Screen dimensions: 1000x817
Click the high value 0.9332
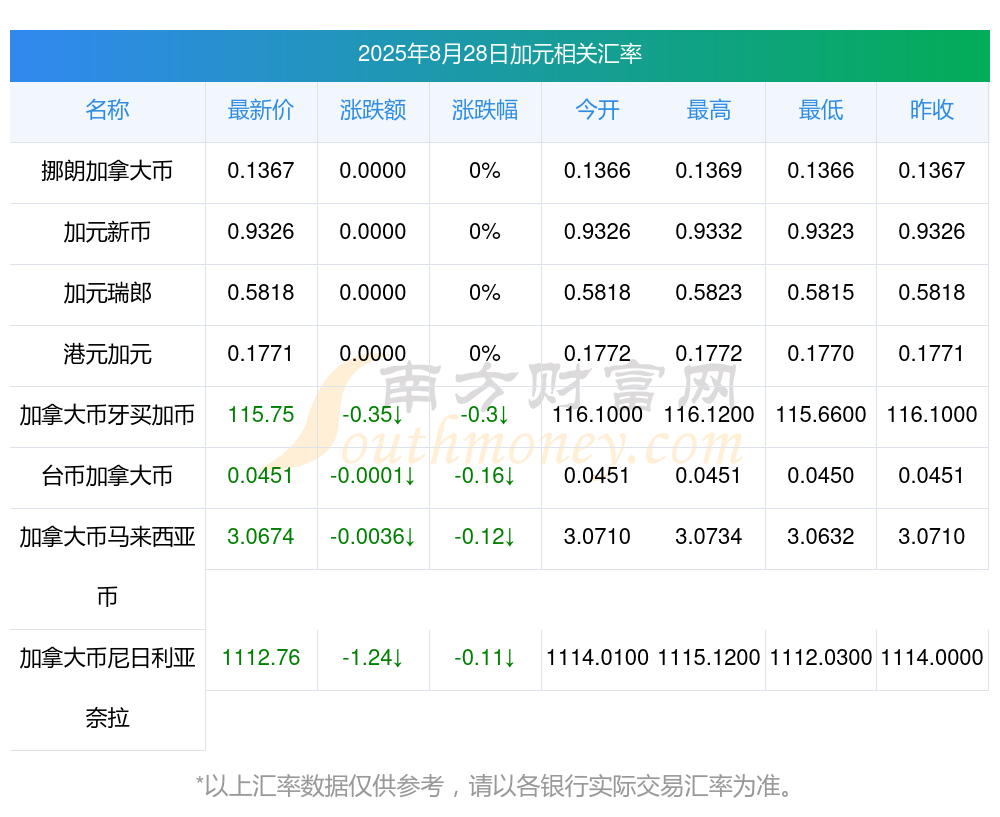pos(709,232)
